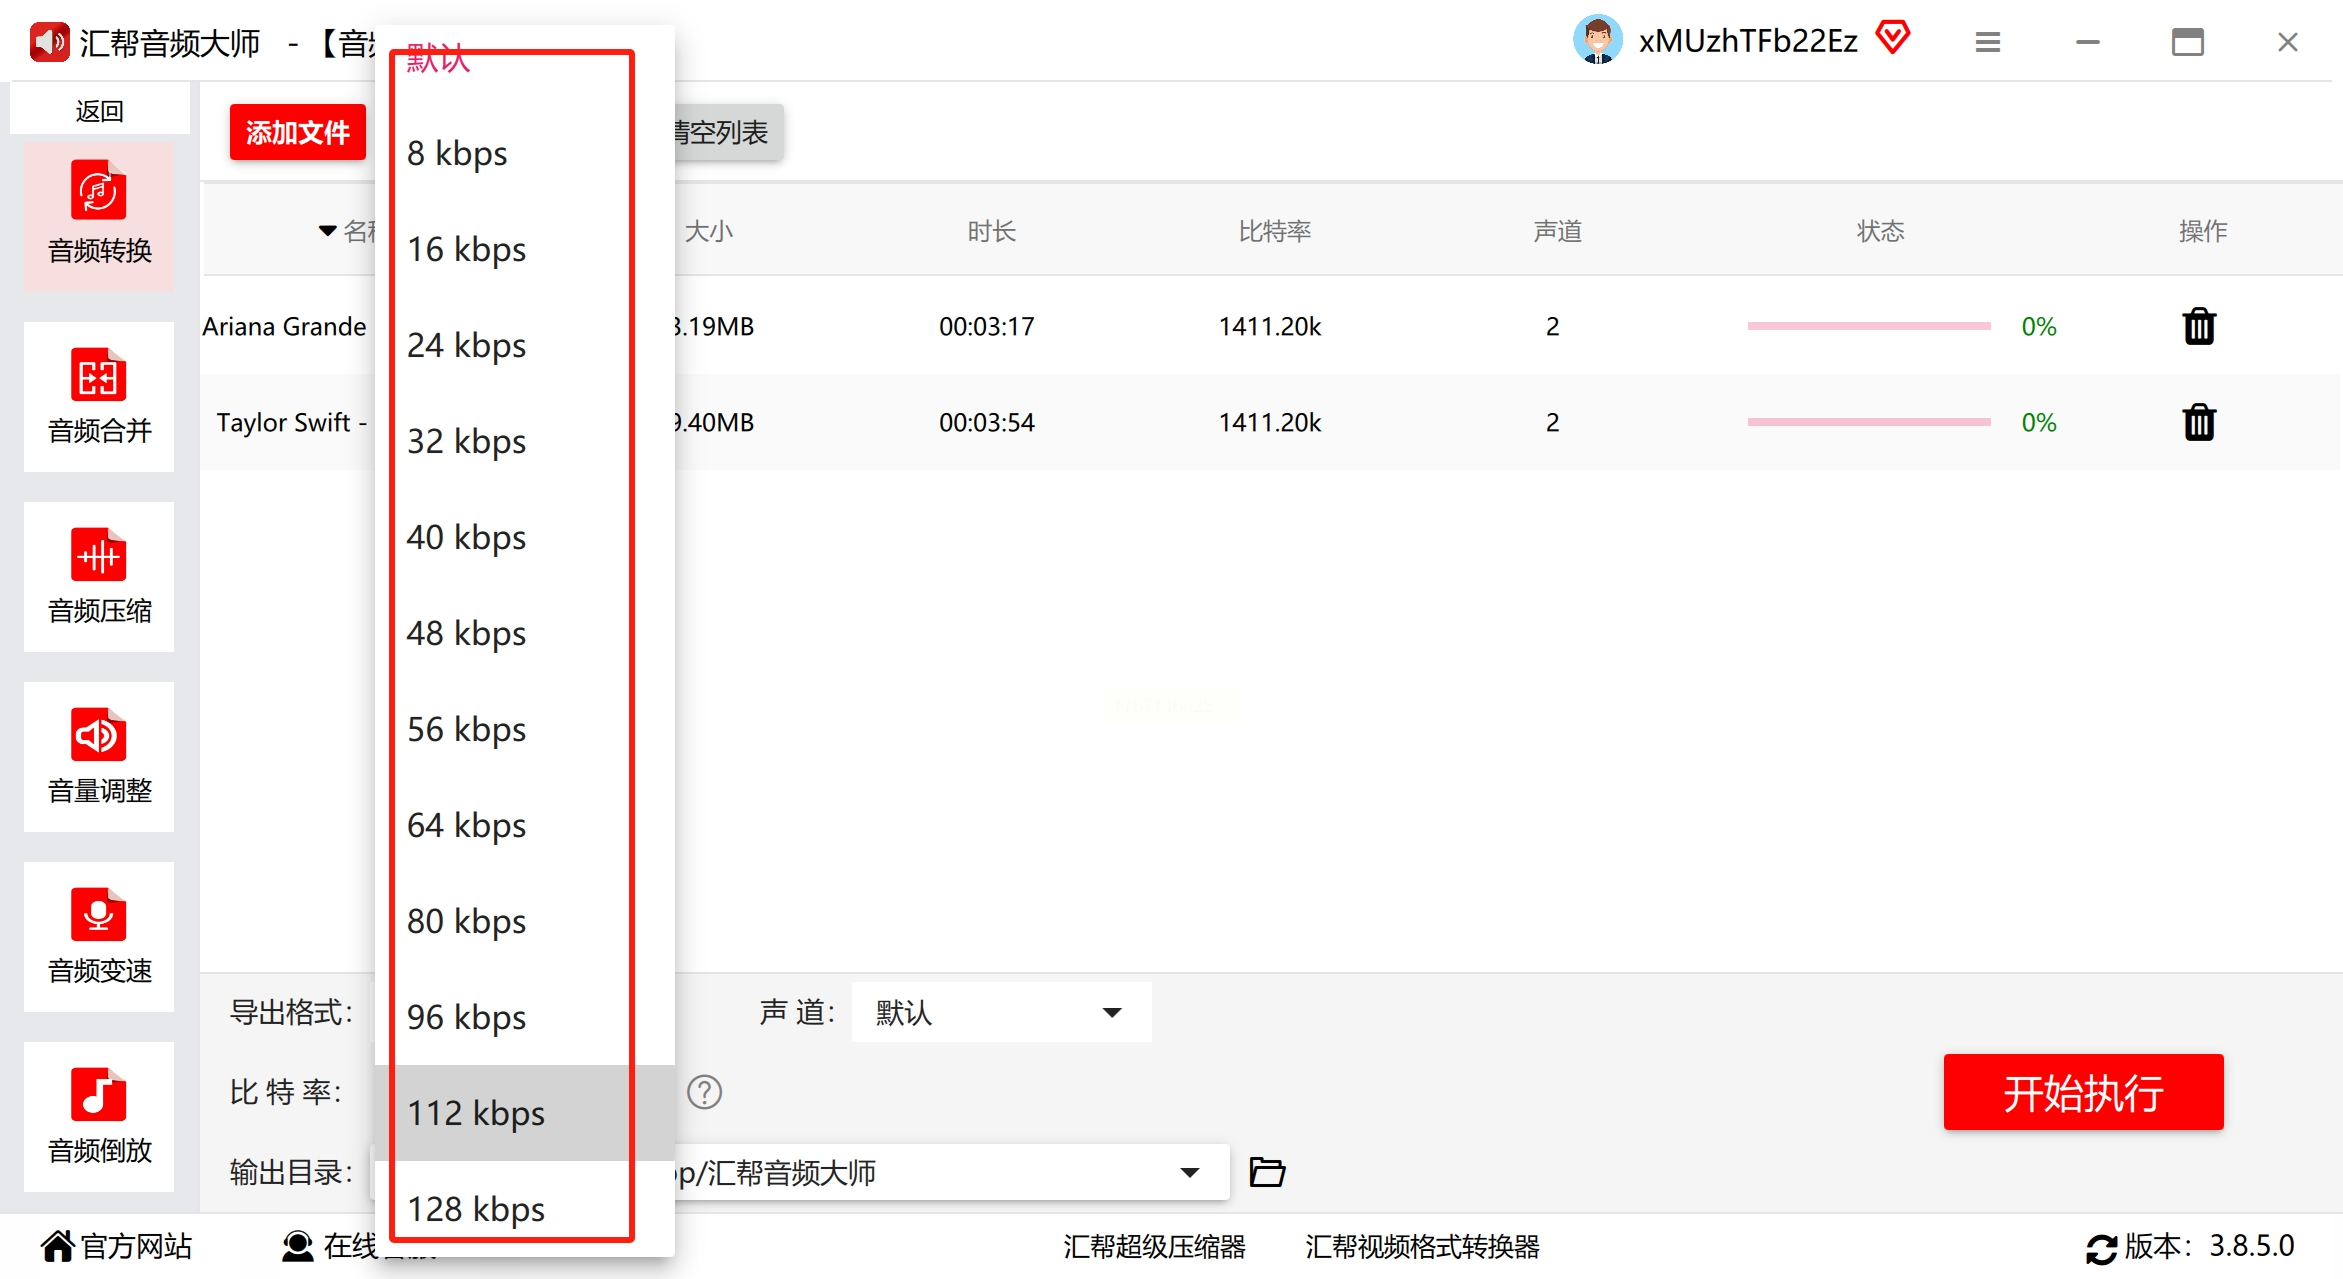
Task: Open the 音频变速 speed change tool
Action: click(99, 936)
